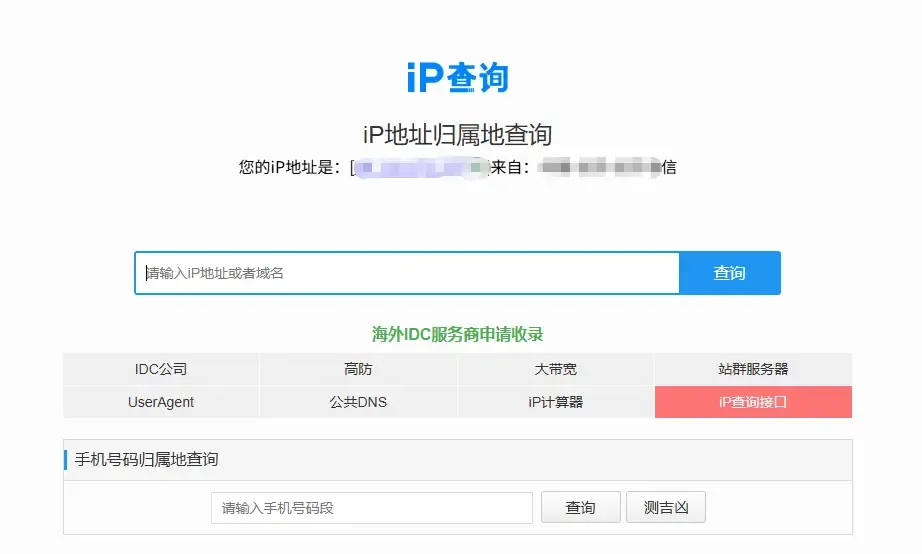The height and width of the screenshot is (554, 922).
Task: Click the iP查询 site logo
Action: (x=457, y=78)
